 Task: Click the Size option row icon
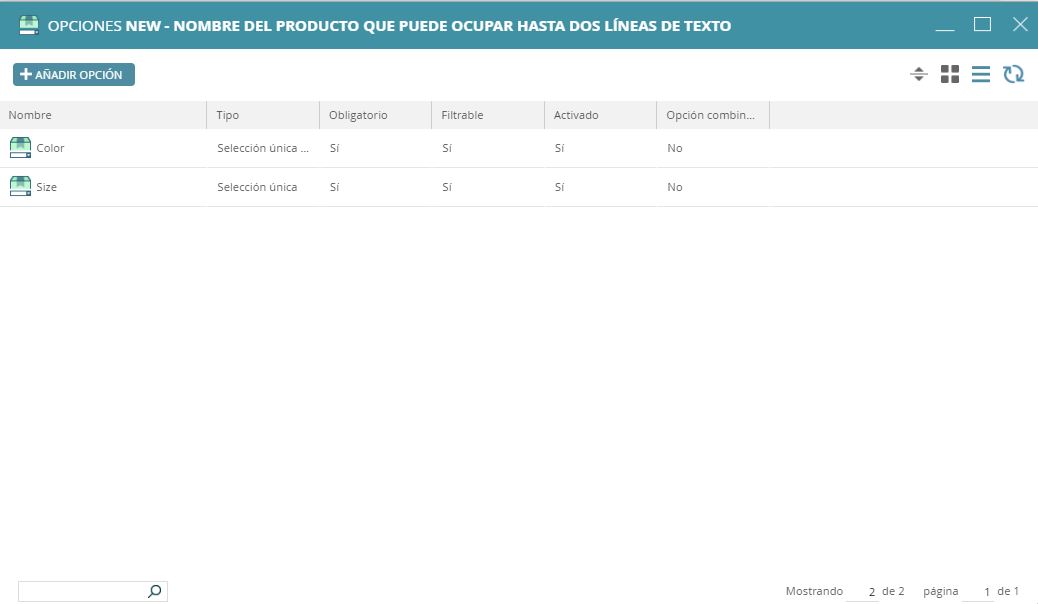click(x=20, y=187)
